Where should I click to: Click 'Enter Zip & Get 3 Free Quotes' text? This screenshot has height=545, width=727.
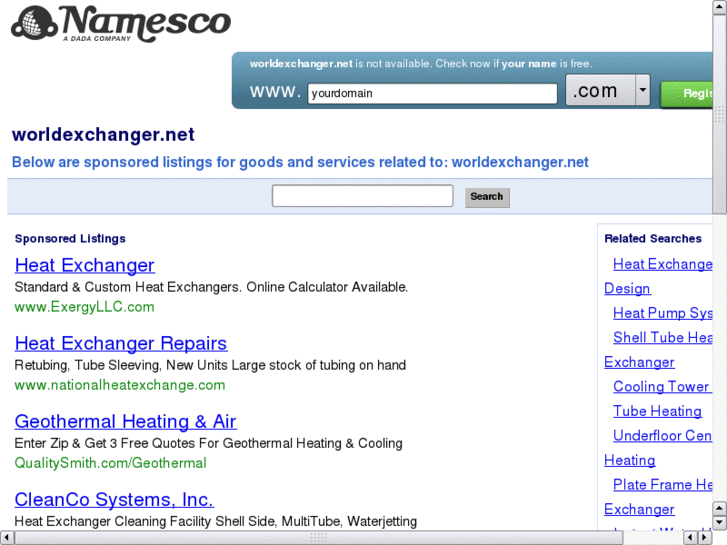pos(208,443)
